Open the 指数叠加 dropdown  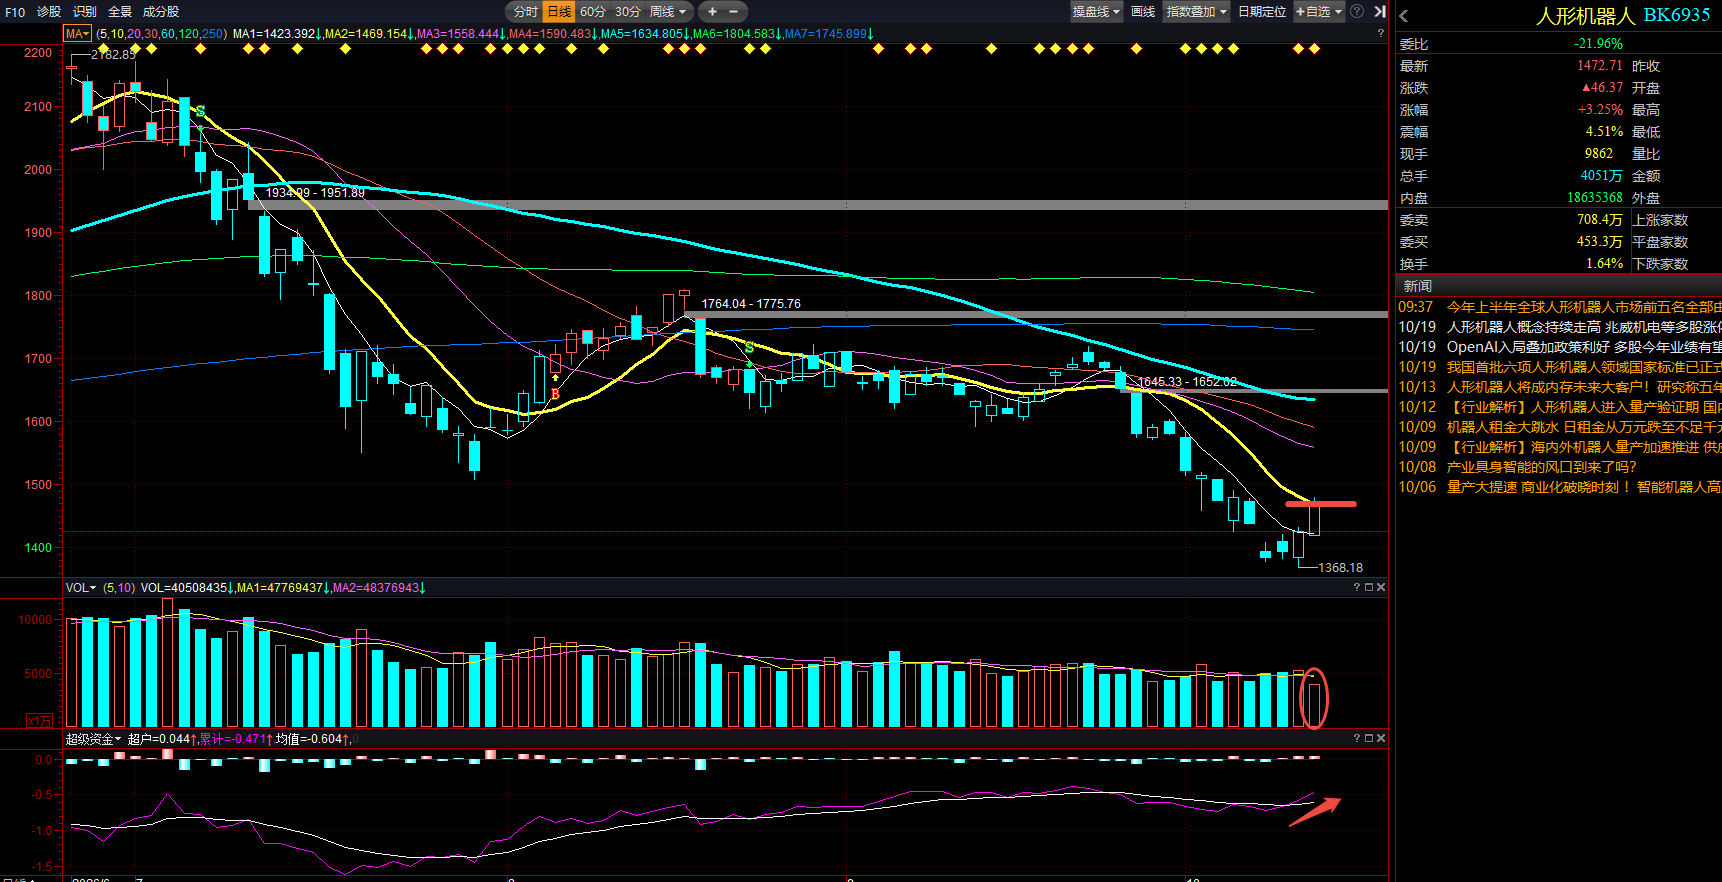click(1197, 12)
